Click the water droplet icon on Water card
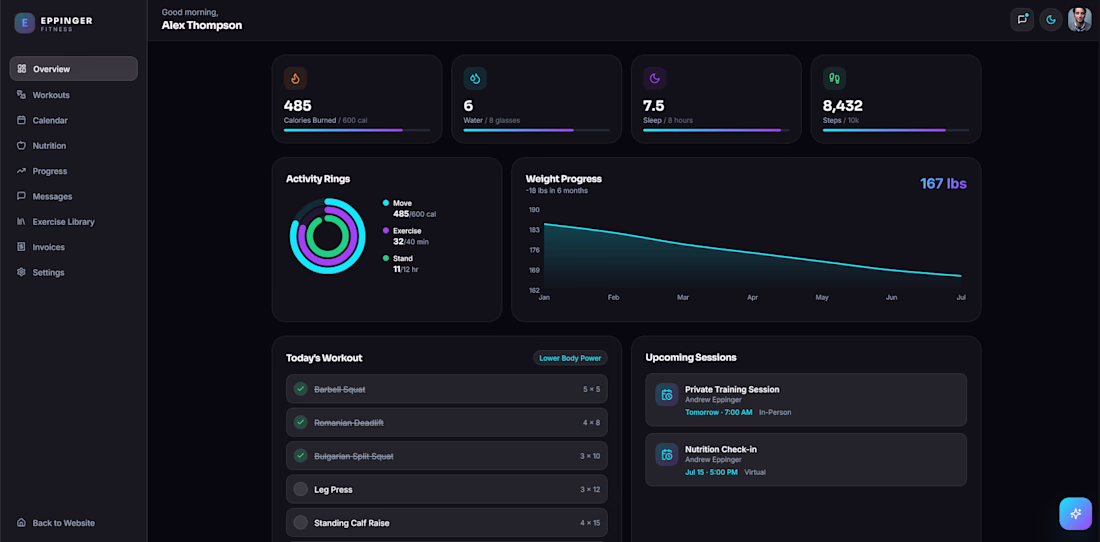Viewport: 1100px width, 542px height. click(x=475, y=79)
